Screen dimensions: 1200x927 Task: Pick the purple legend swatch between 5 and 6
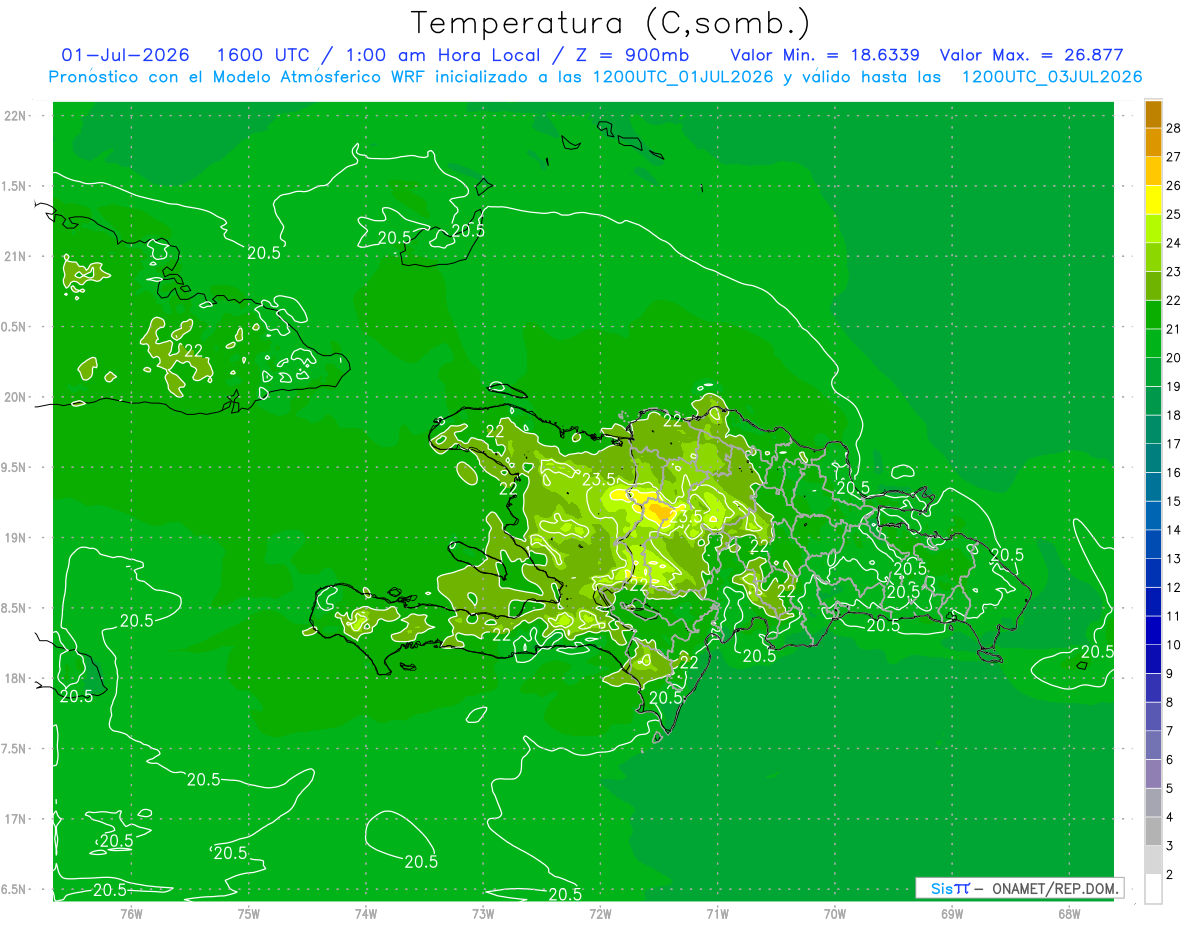(1153, 774)
